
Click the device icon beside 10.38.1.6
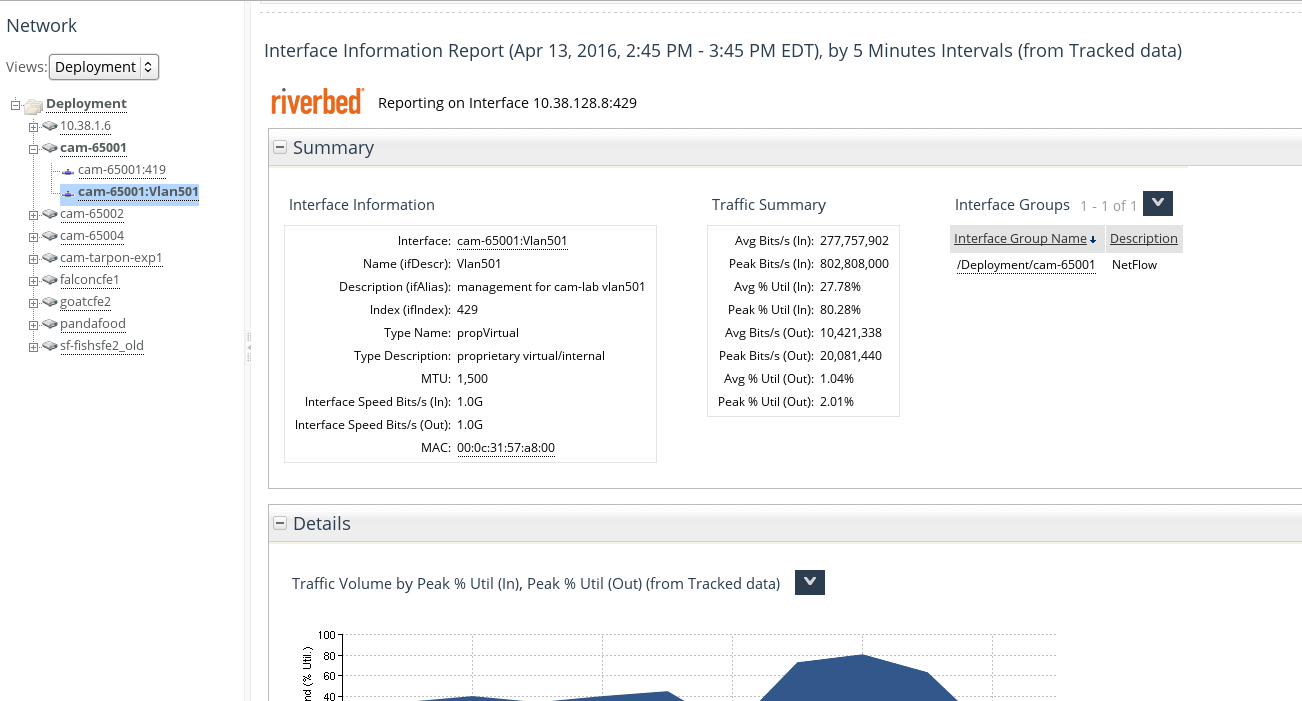50,126
